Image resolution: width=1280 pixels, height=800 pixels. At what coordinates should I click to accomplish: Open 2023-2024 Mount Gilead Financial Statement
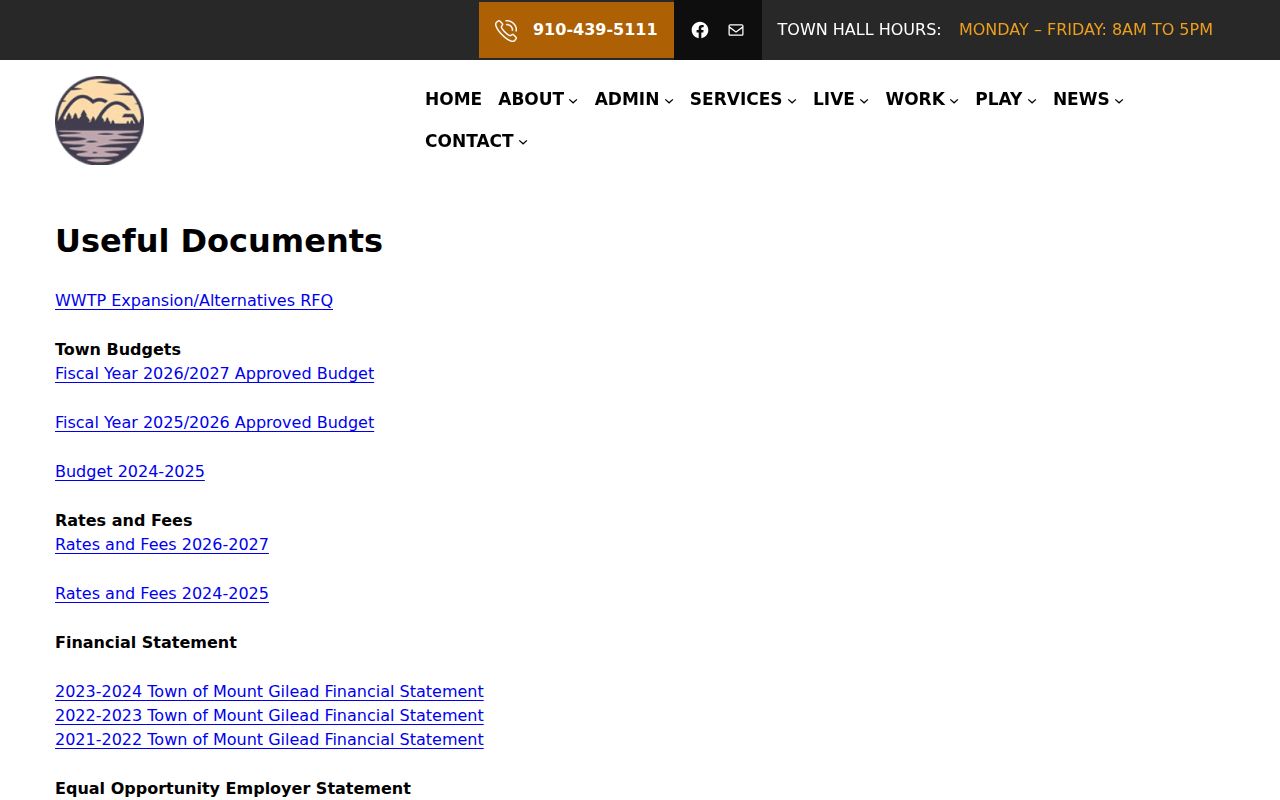pos(269,692)
